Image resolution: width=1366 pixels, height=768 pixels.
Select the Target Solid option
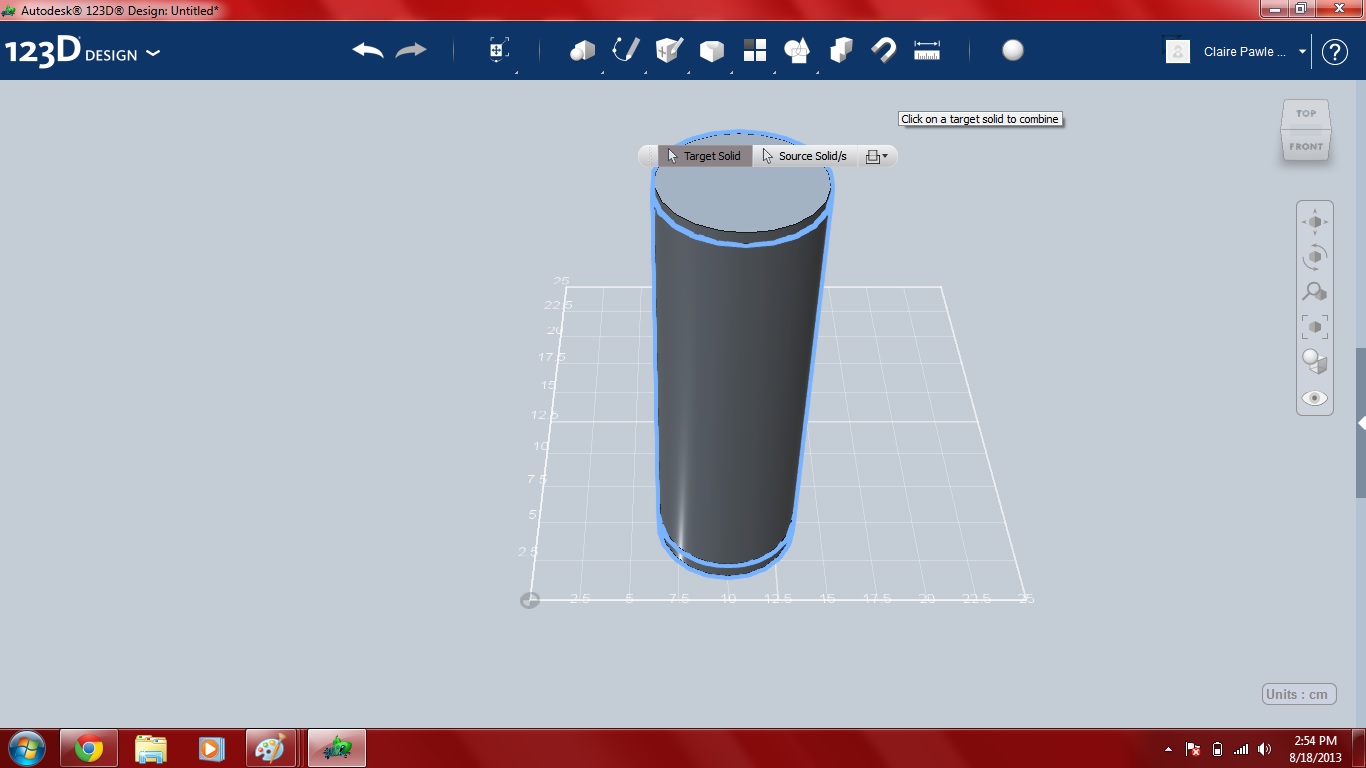705,156
